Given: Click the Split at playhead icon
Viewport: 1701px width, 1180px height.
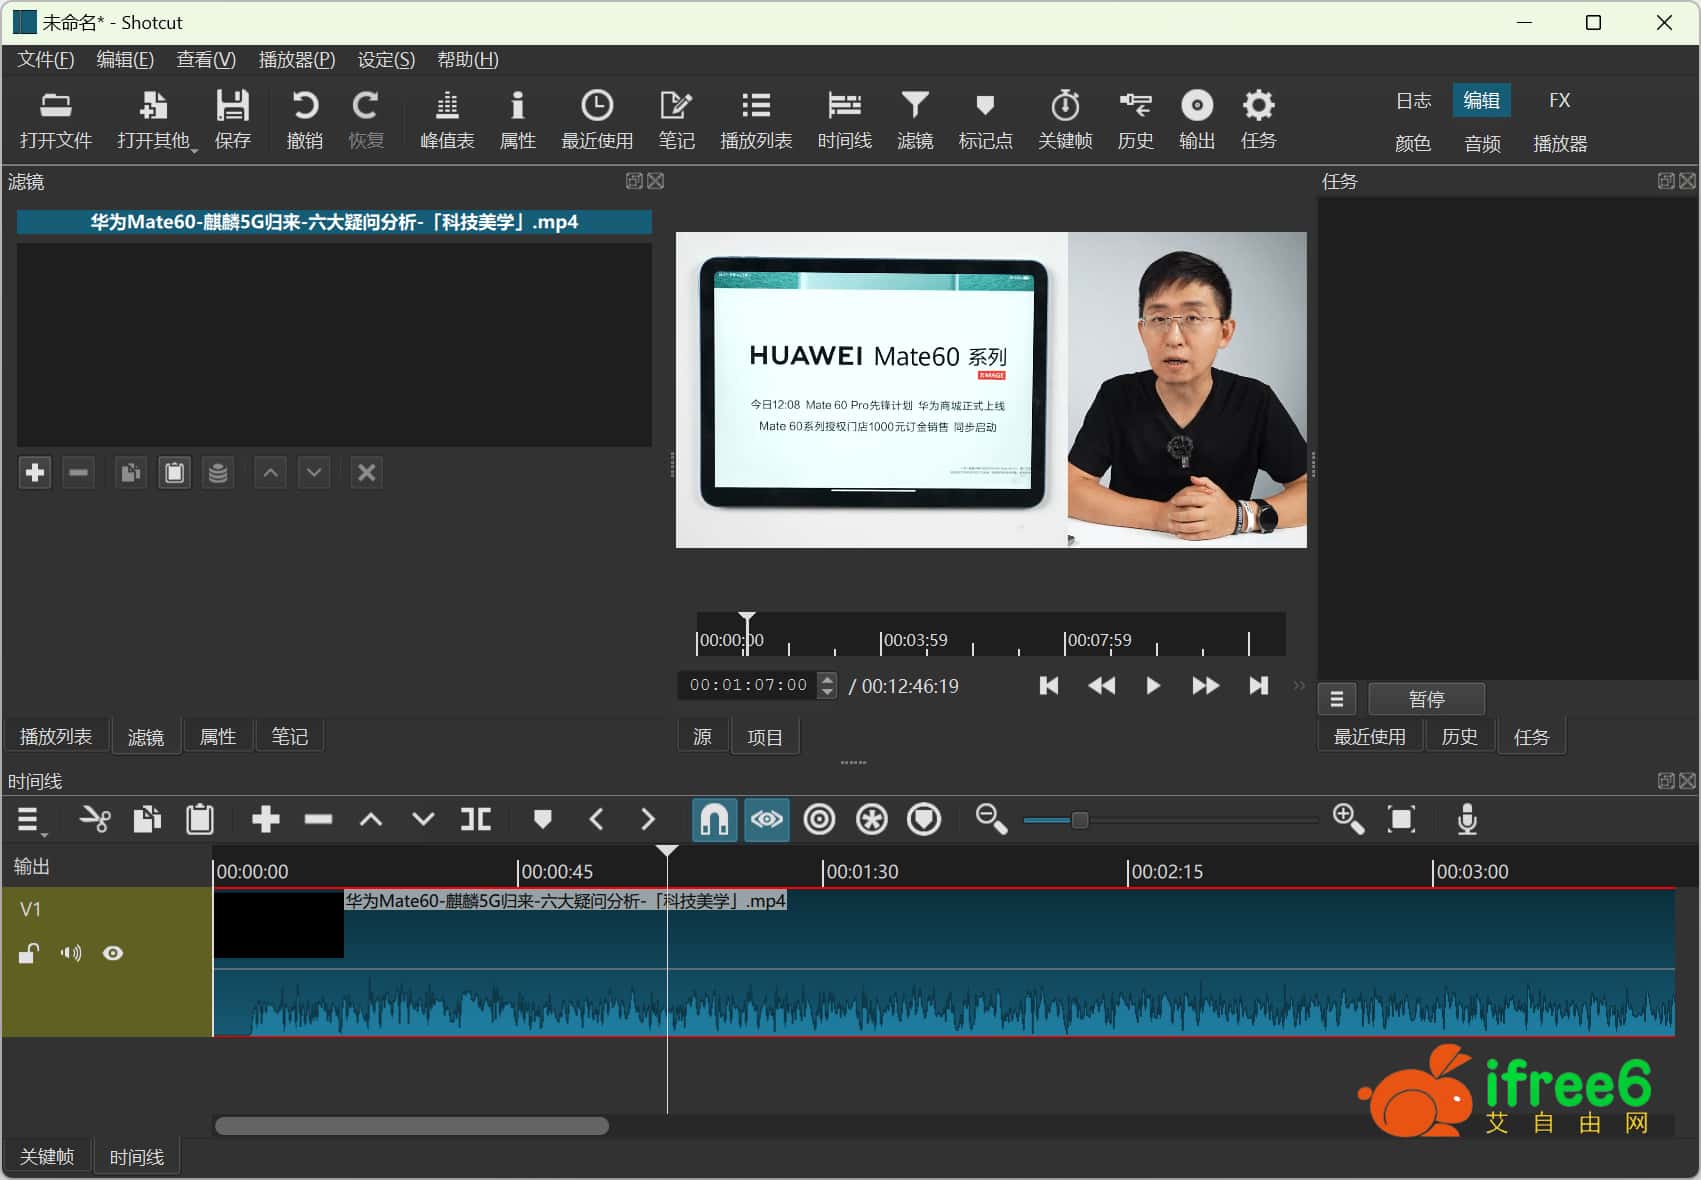Looking at the screenshot, I should point(475,820).
